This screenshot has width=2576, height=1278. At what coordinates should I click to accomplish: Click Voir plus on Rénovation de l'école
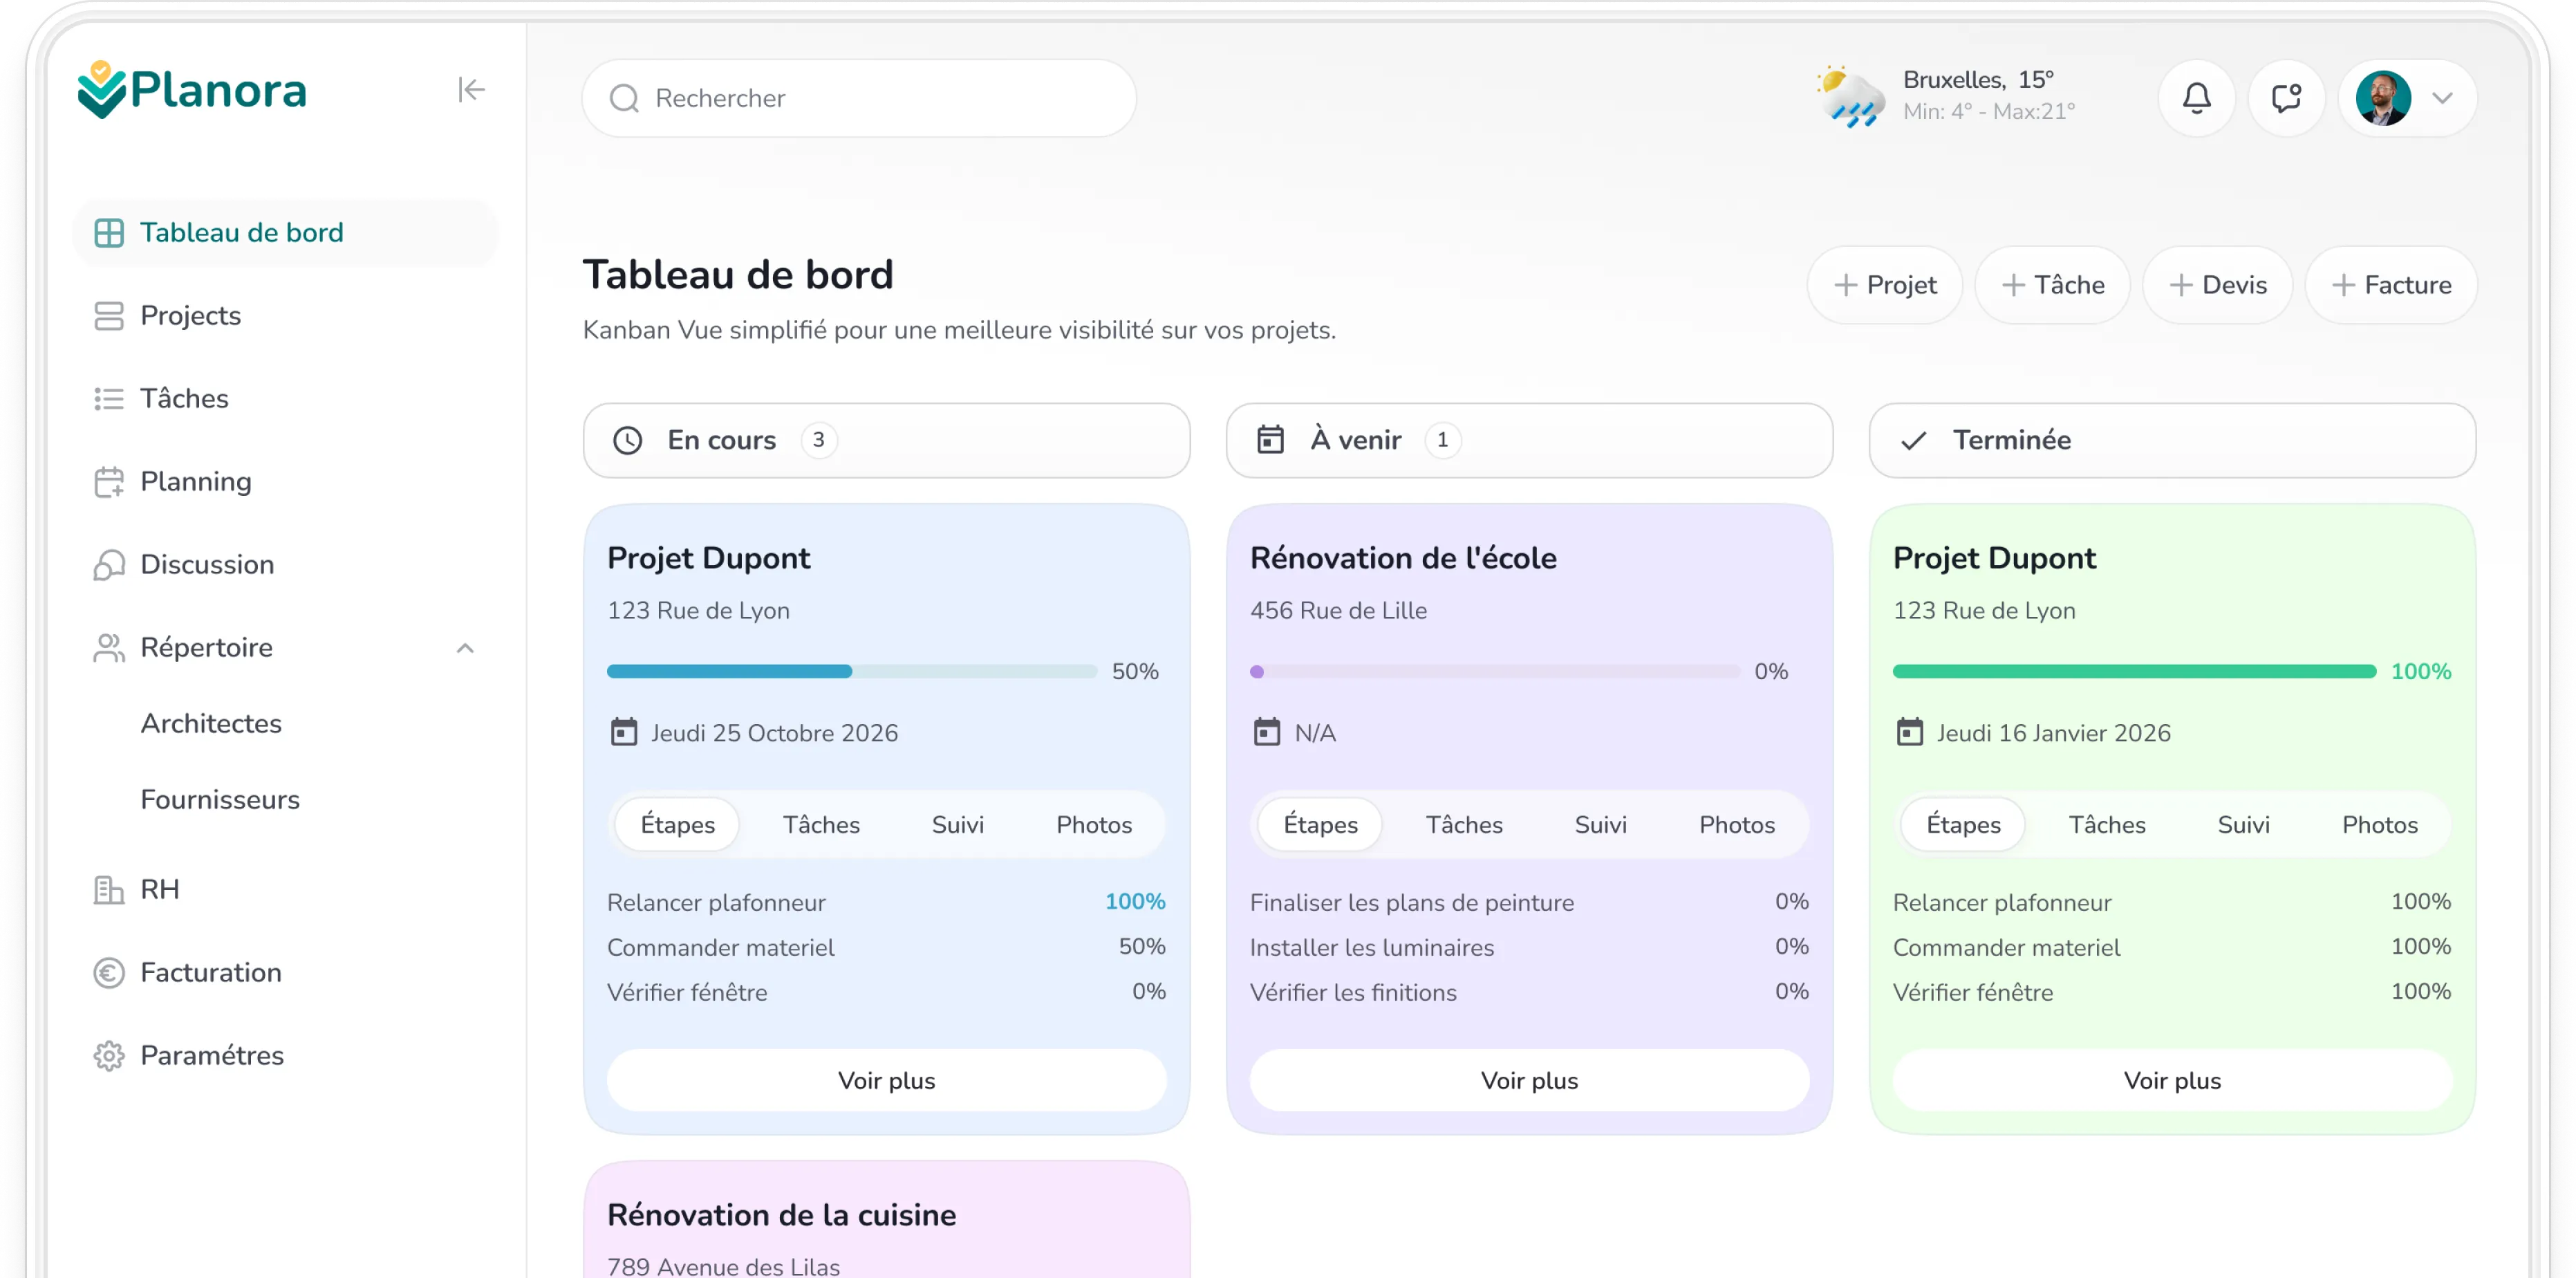click(1529, 1080)
